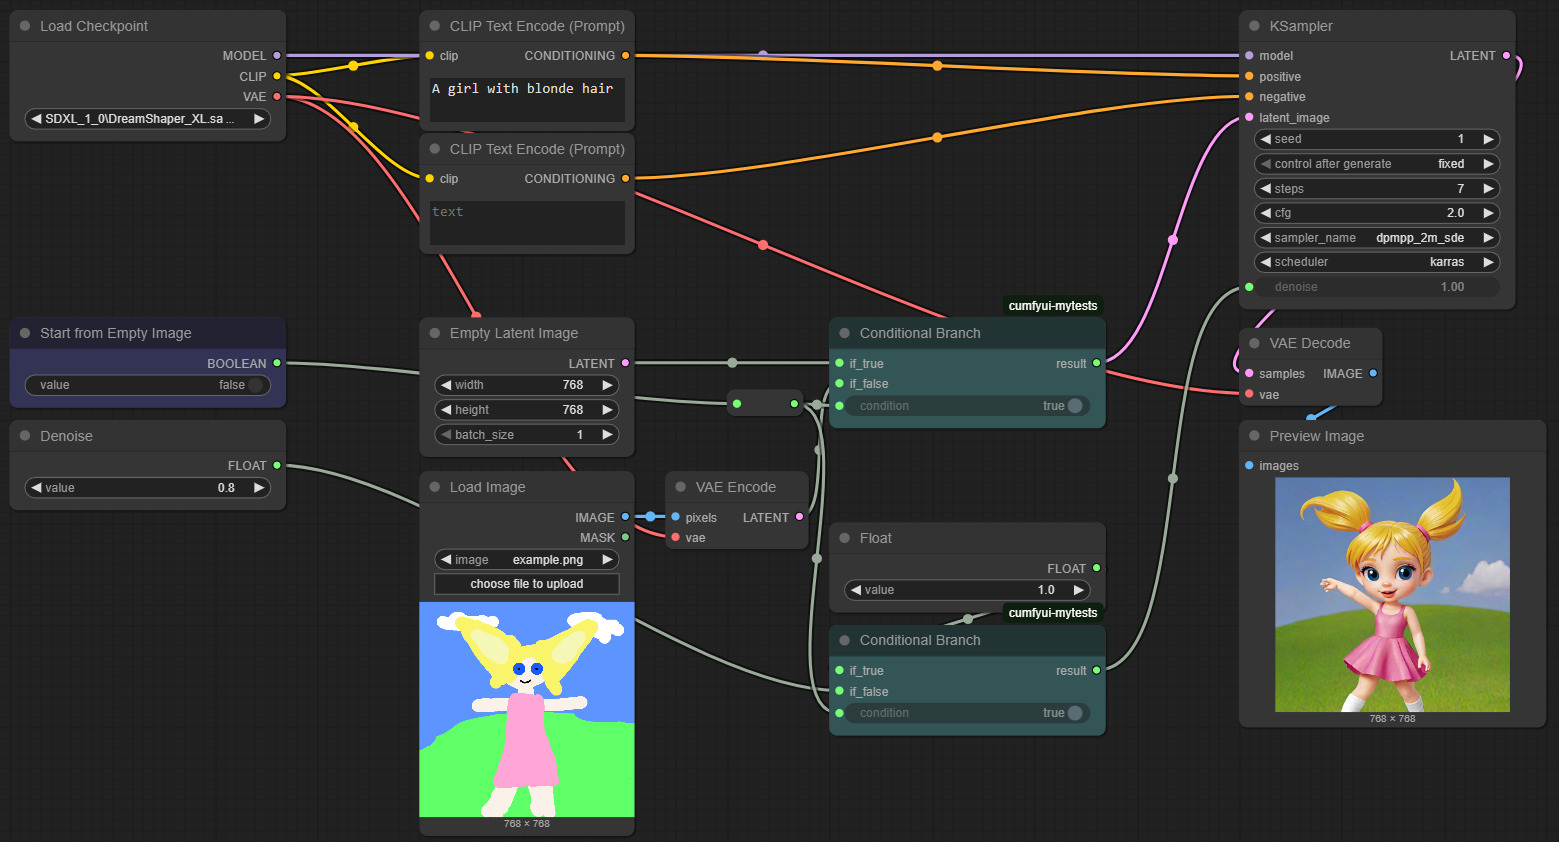This screenshot has height=842, width=1559.
Task: Click the MASK output socket on Load Image
Action: click(625, 538)
